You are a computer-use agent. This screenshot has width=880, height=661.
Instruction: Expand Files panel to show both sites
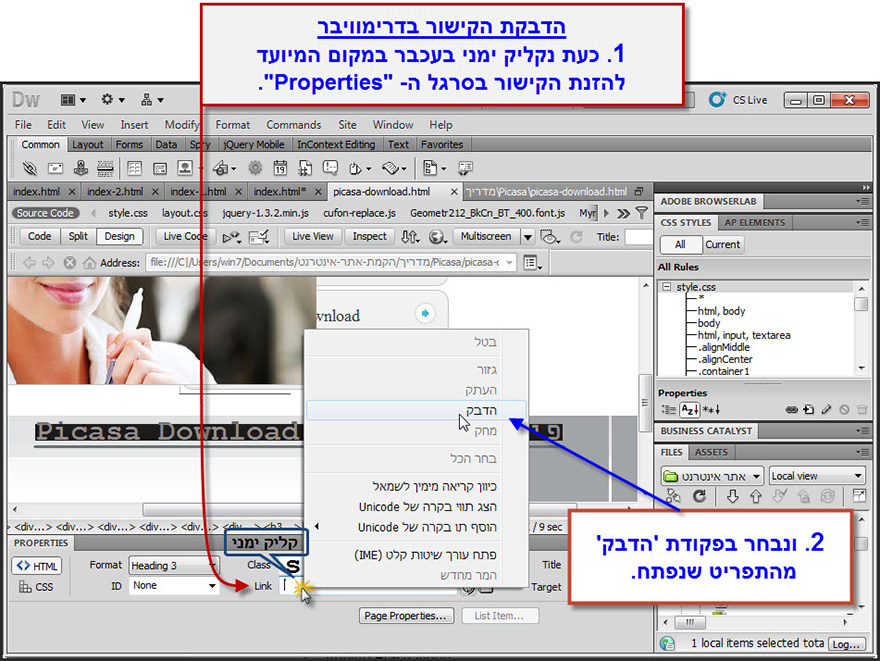pos(859,495)
